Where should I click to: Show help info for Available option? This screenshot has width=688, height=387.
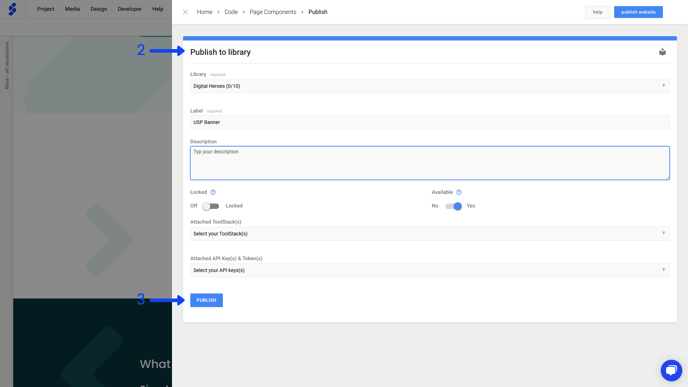click(x=459, y=192)
